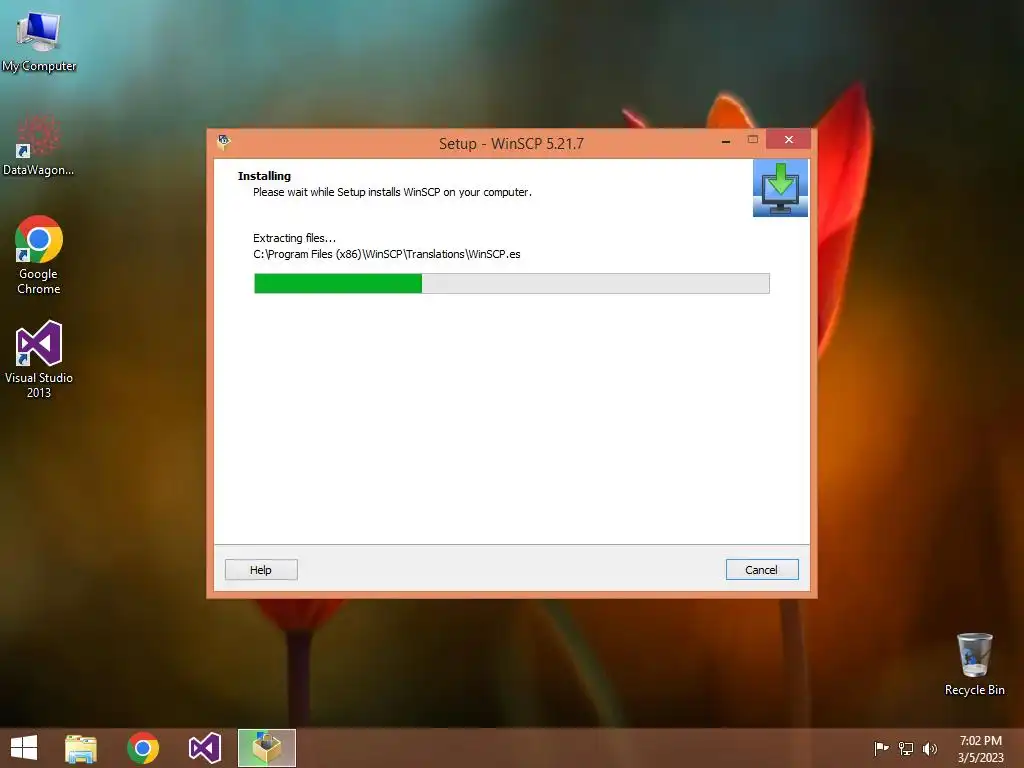Image resolution: width=1024 pixels, height=768 pixels.
Task: Click the Help button in setup
Action: pyautogui.click(x=261, y=569)
